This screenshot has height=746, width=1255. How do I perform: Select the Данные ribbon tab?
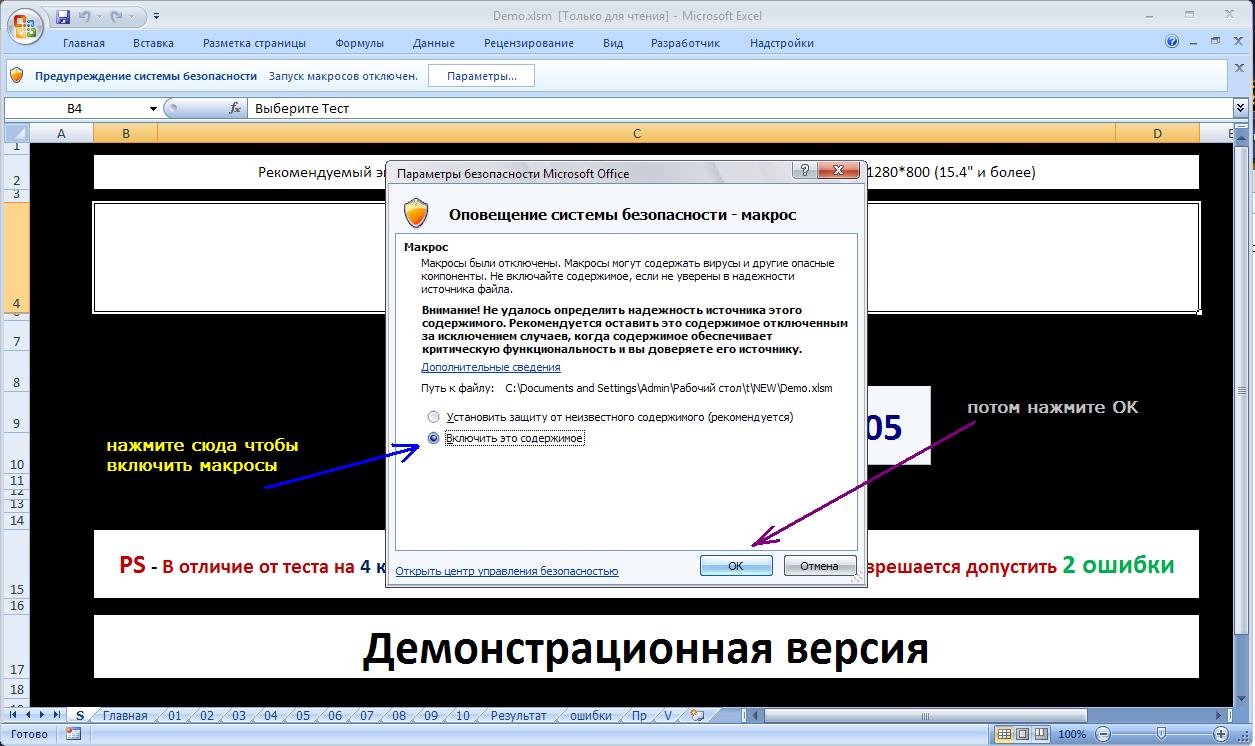[x=434, y=43]
